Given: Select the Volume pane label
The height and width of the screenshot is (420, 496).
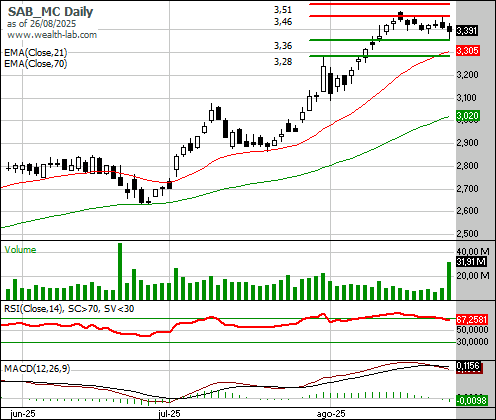Looking at the screenshot, I should point(20,250).
